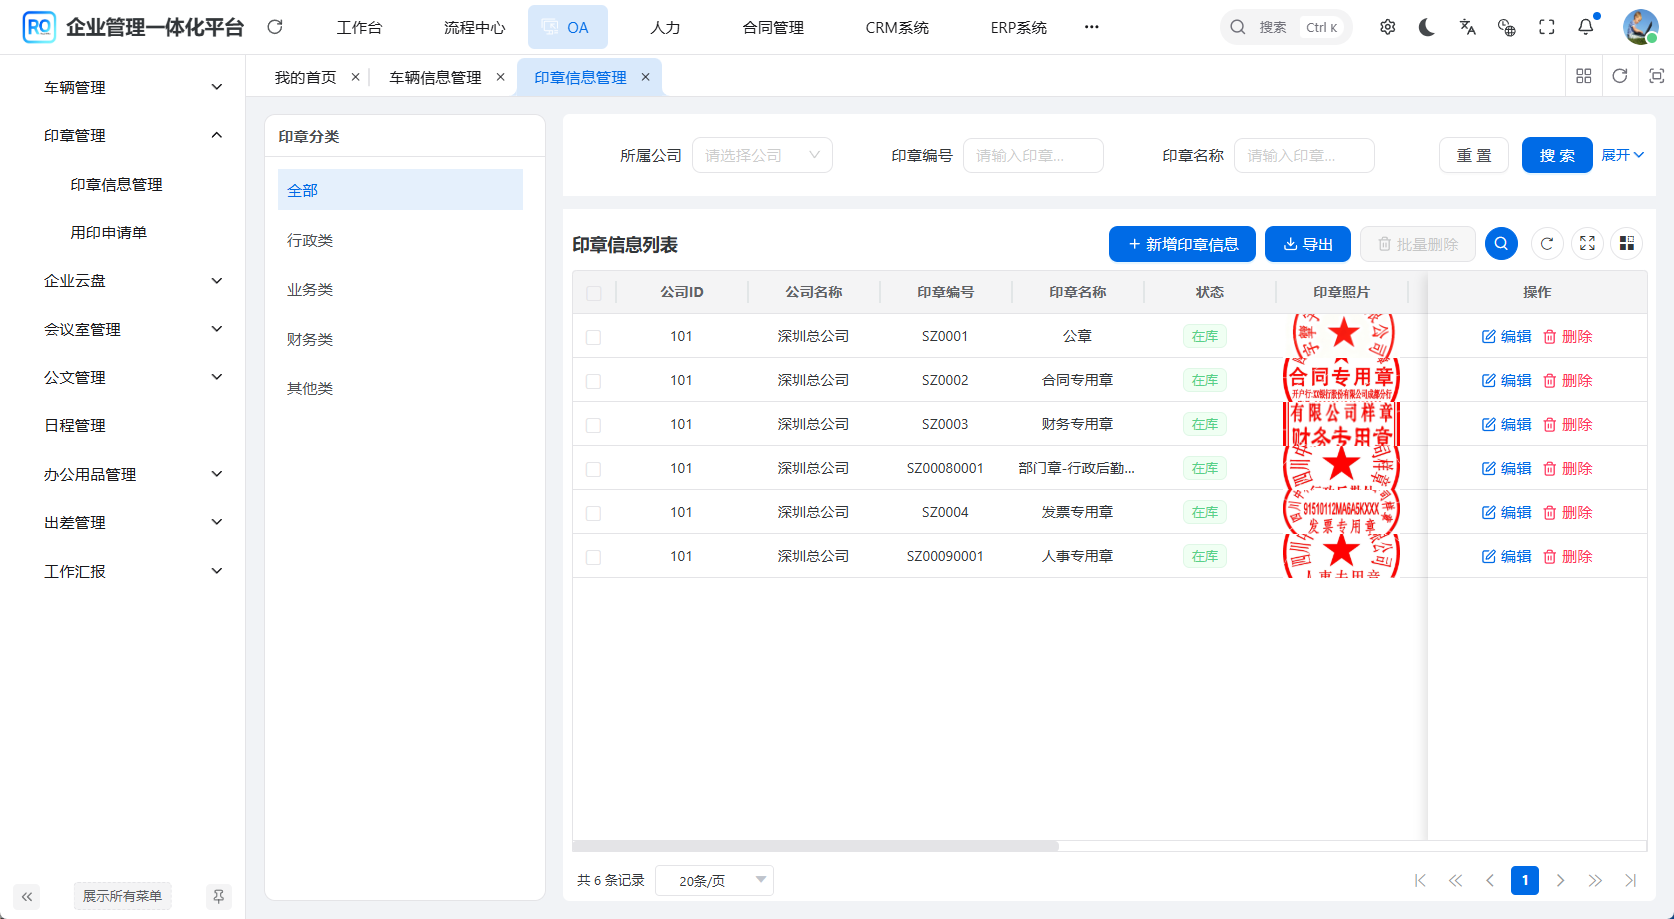Screen dimensions: 1674x919
Task: Select checkbox for row SZ0001
Action: coord(594,337)
